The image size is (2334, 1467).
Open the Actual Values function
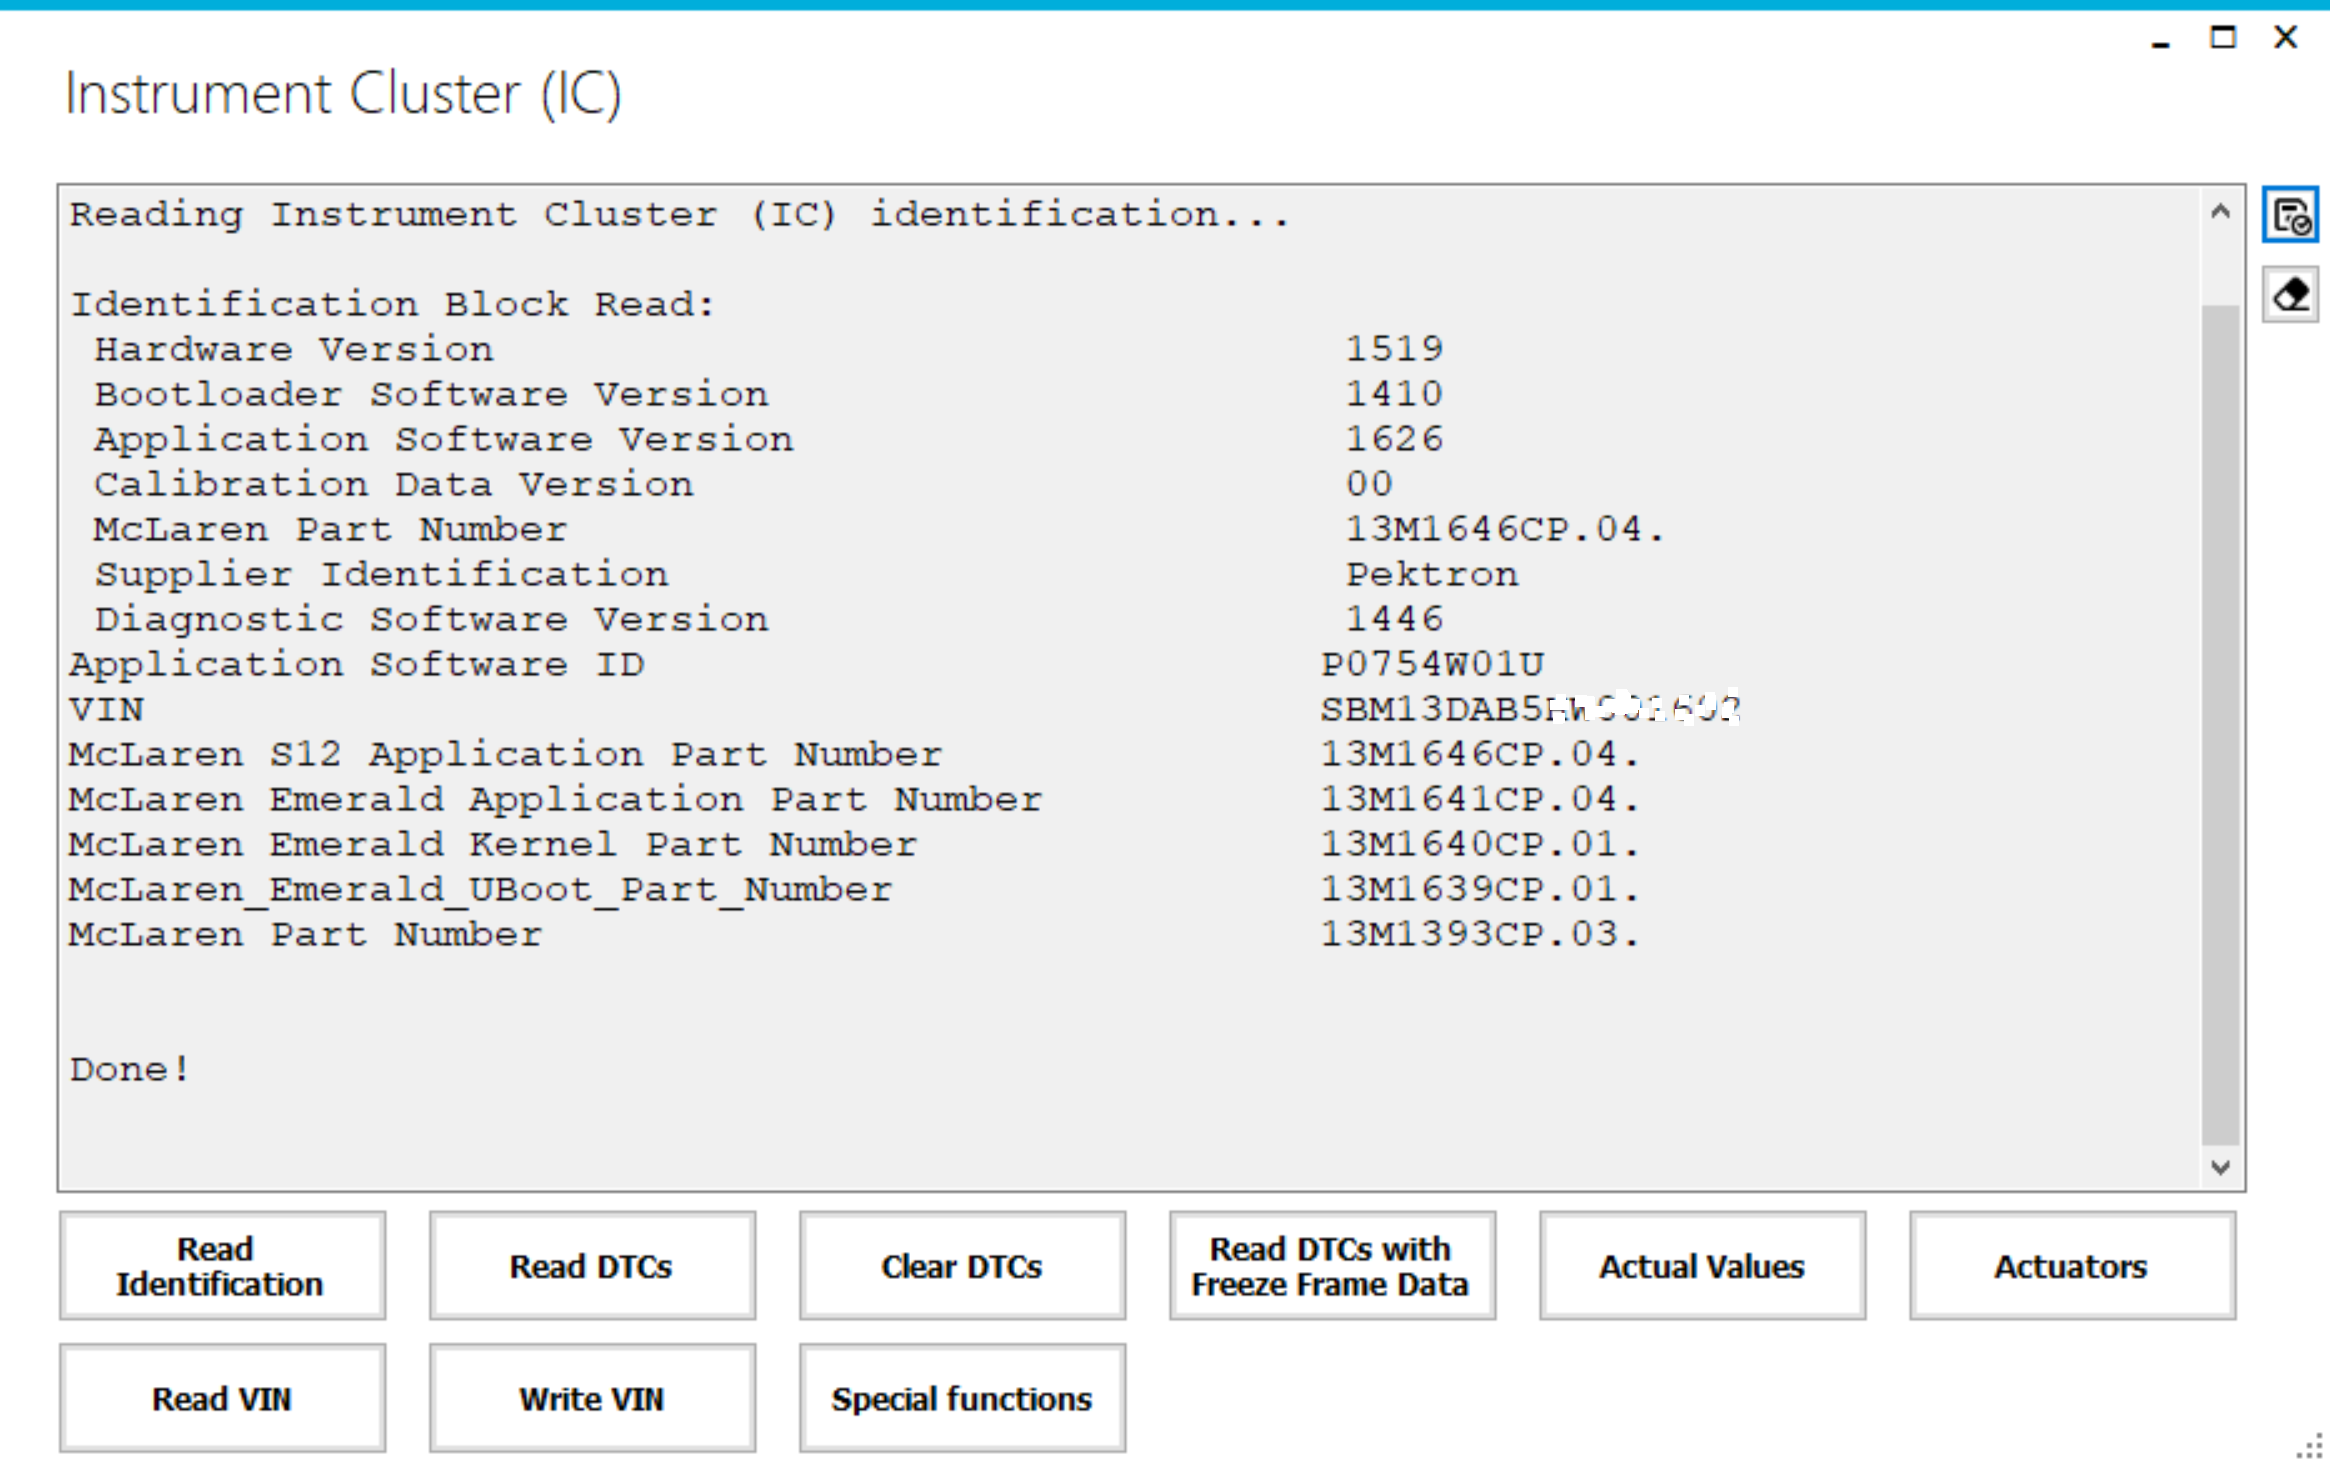(x=1702, y=1267)
